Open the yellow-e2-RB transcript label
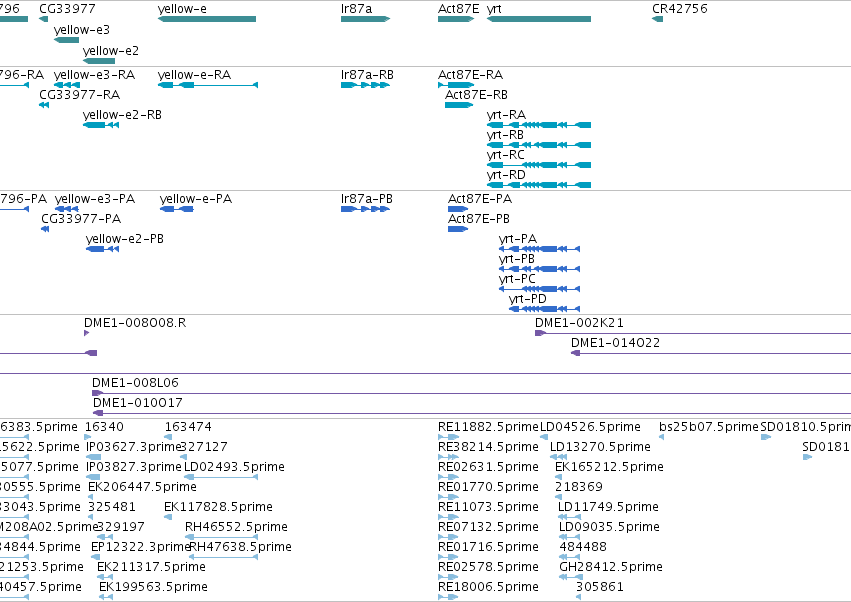Image resolution: width=851 pixels, height=602 pixels. 122,115
